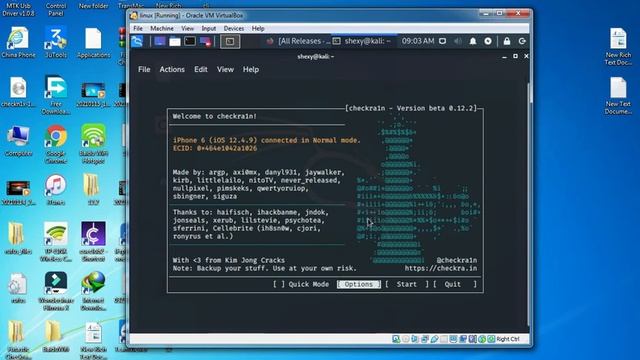
Task: Click the round power-manager icon in panel
Action: (x=488, y=41)
